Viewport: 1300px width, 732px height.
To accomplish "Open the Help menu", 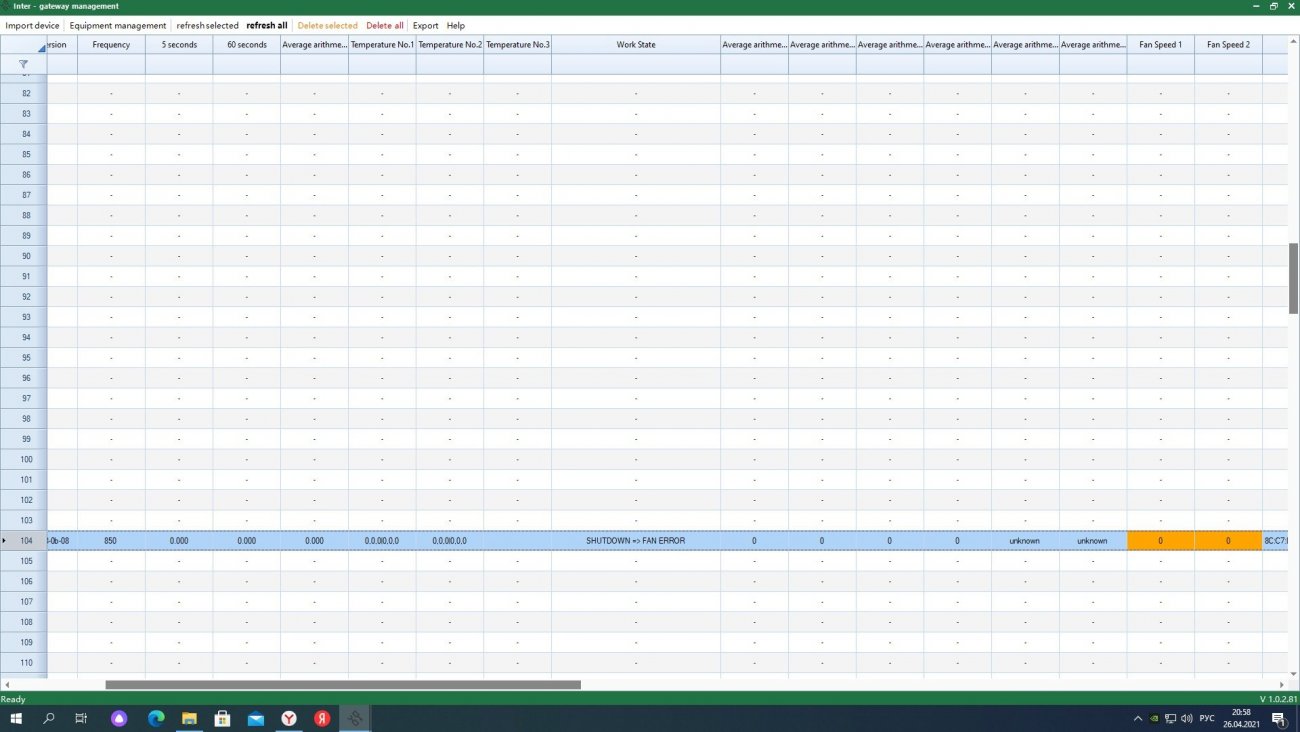I will 456,25.
